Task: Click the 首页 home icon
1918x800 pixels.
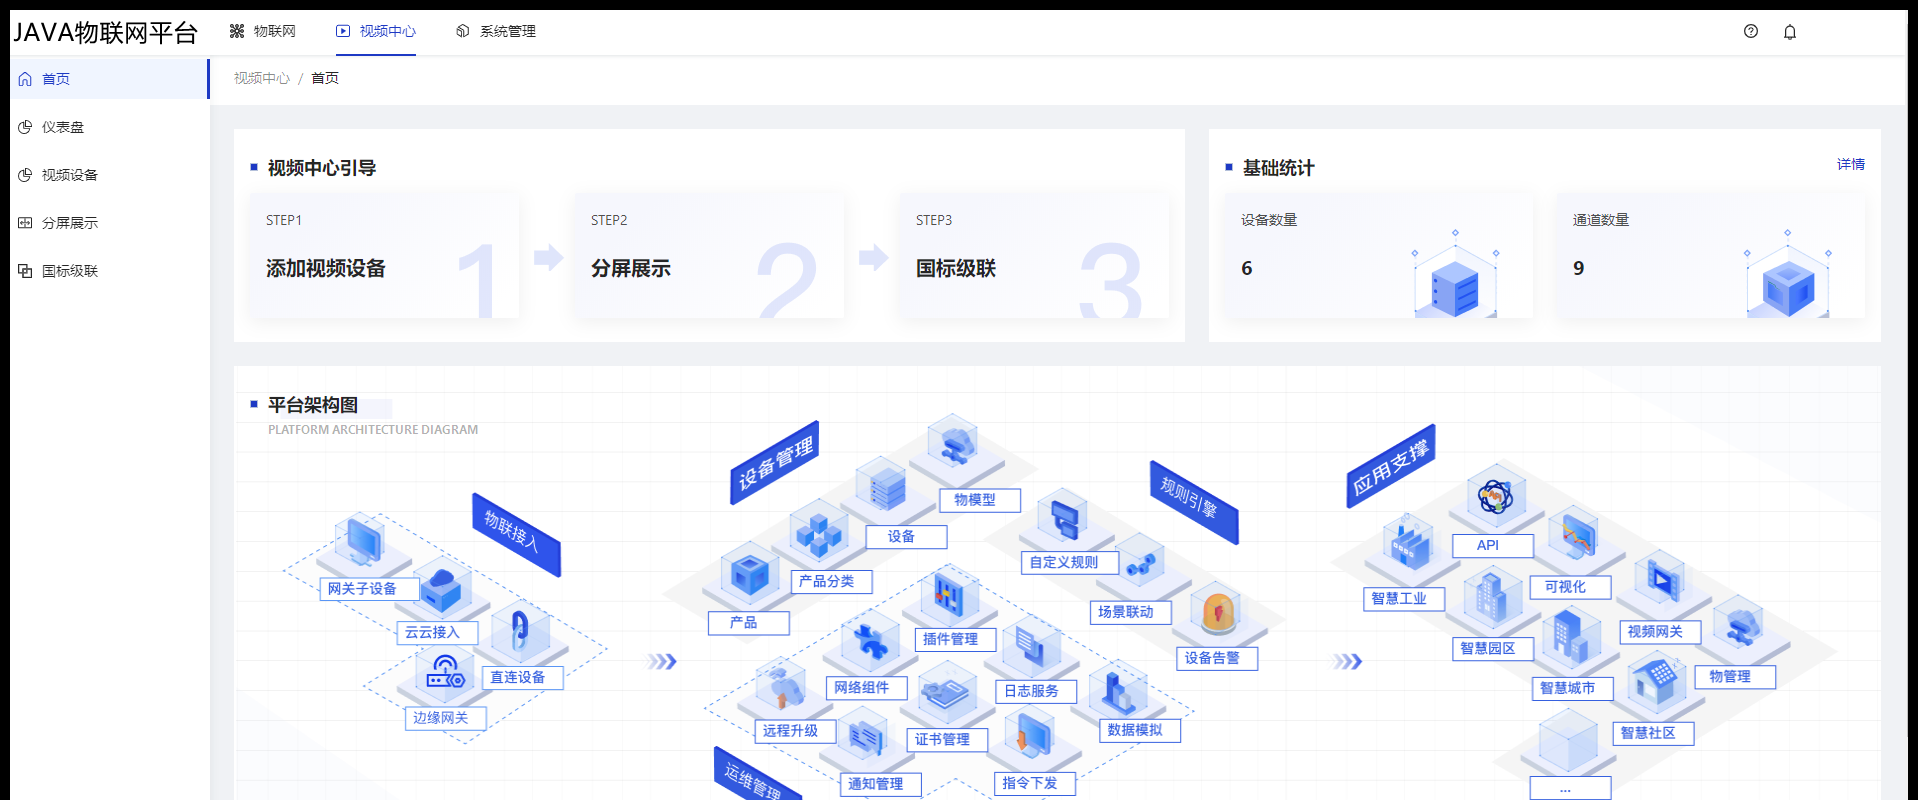Action: [25, 79]
